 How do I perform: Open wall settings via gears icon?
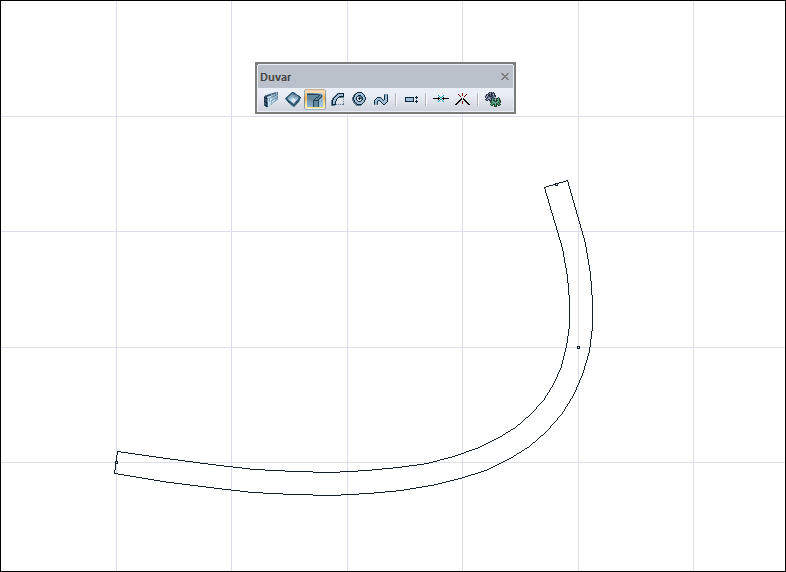(x=493, y=99)
